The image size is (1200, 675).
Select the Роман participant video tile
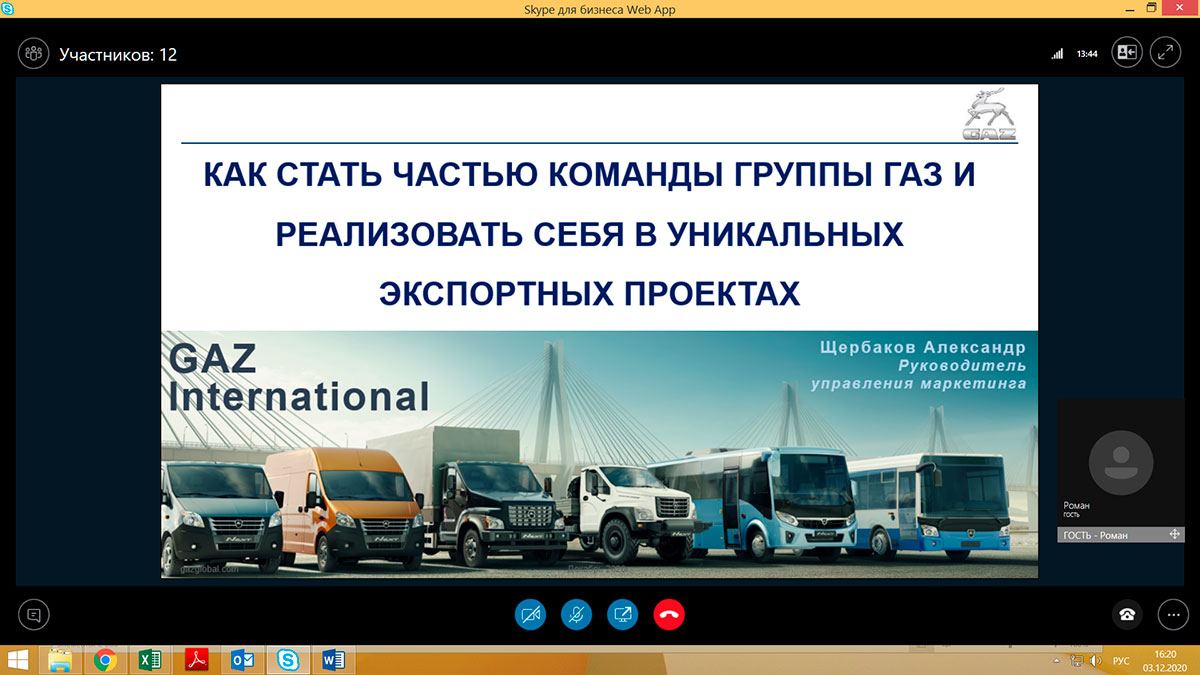click(x=1121, y=462)
